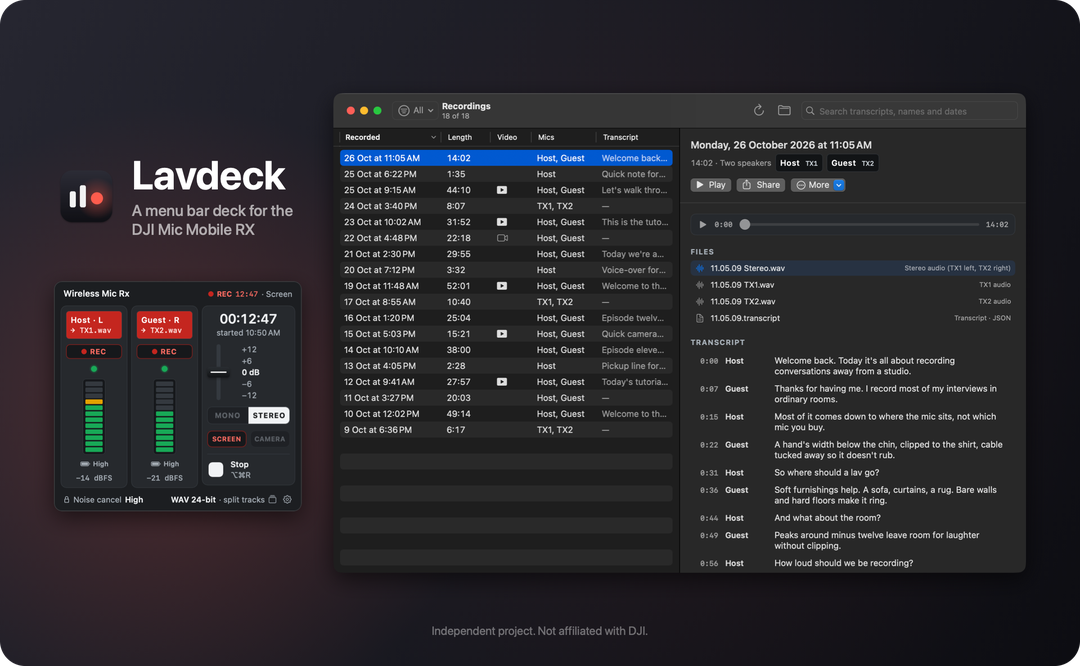Click the Guest level meter
This screenshot has height=666, width=1080.
pos(165,416)
